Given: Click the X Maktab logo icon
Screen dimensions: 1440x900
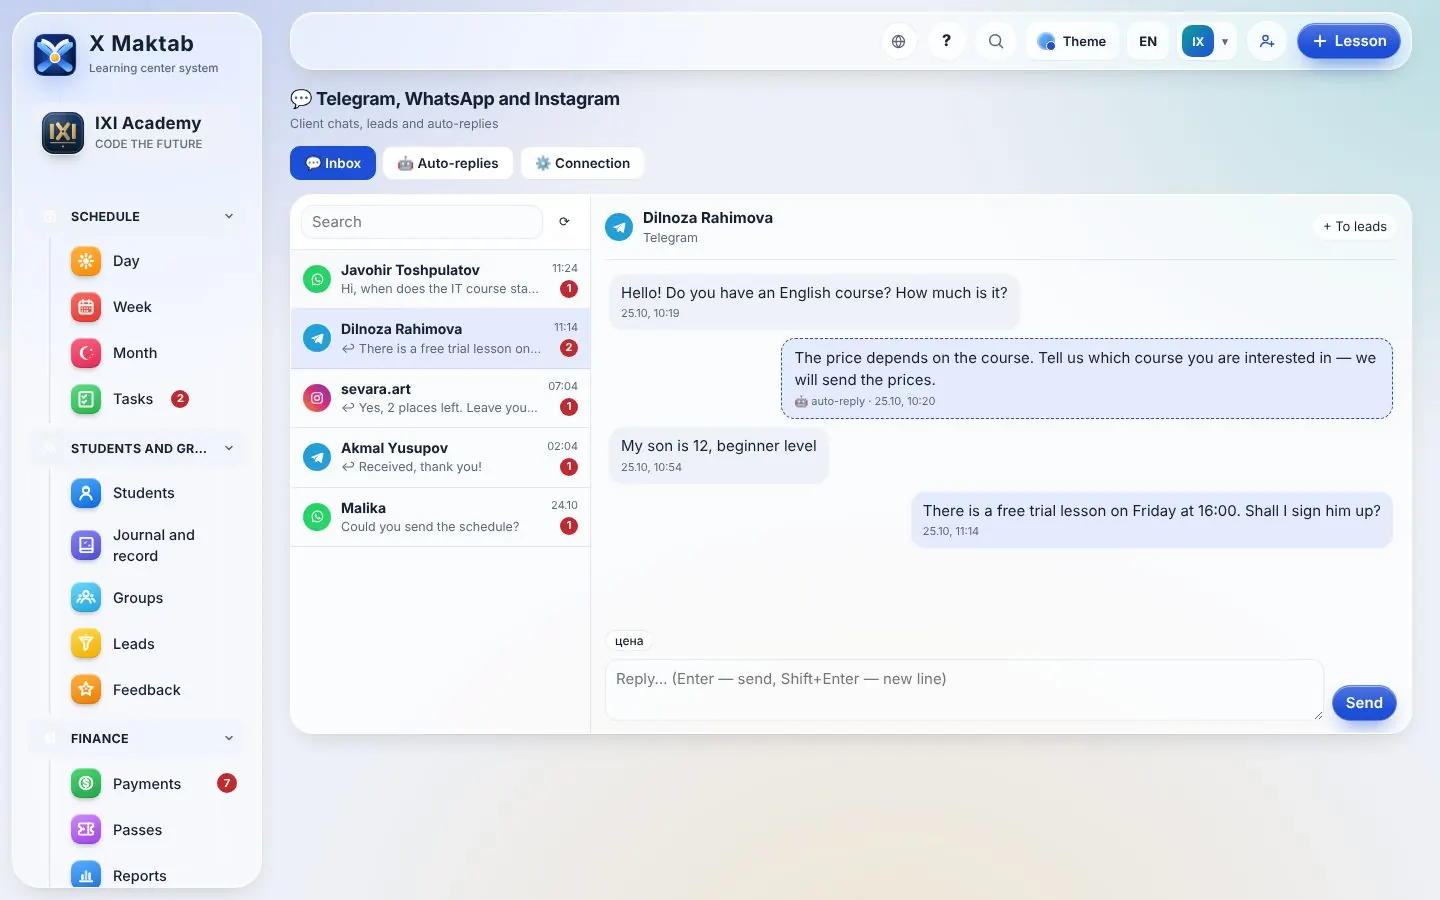Looking at the screenshot, I should point(55,55).
